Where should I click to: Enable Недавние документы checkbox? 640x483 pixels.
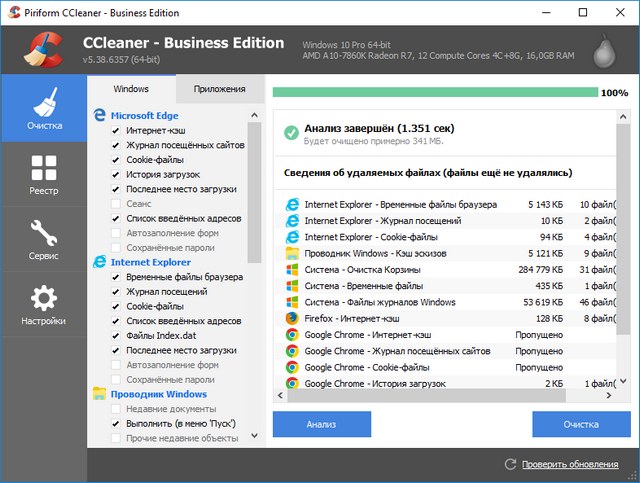(117, 409)
